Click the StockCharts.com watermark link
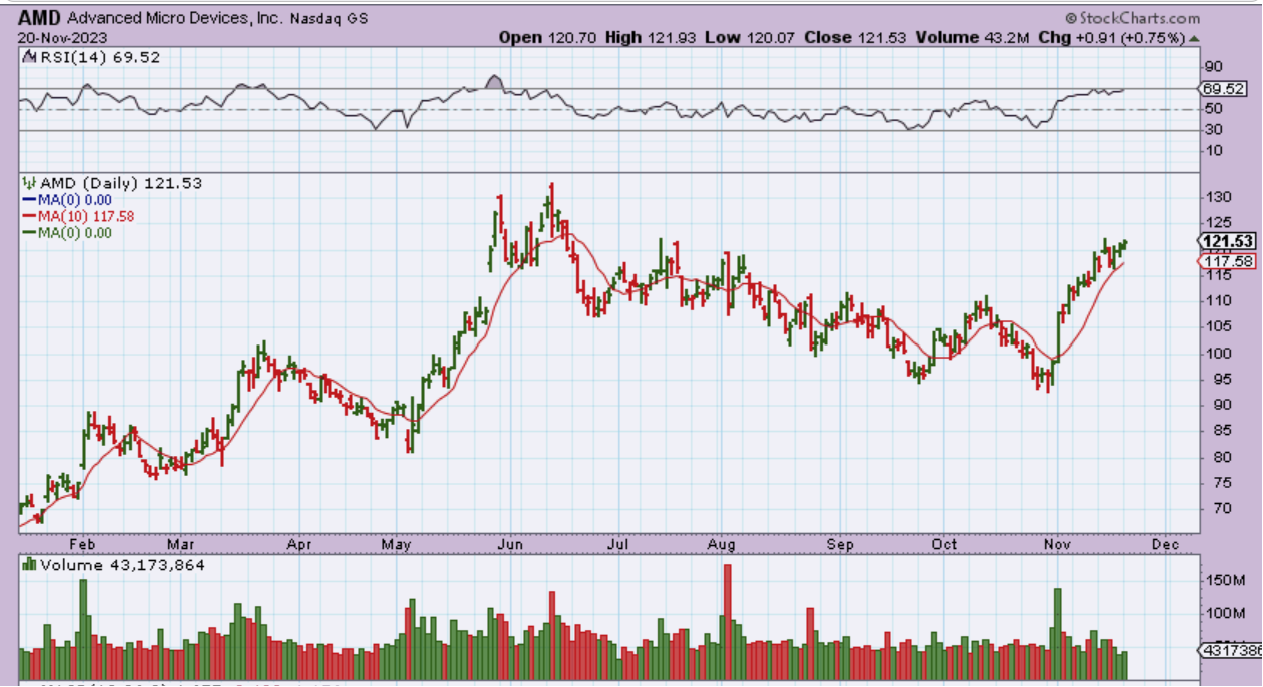Viewport: 1263px width, 687px height. pos(1131,18)
